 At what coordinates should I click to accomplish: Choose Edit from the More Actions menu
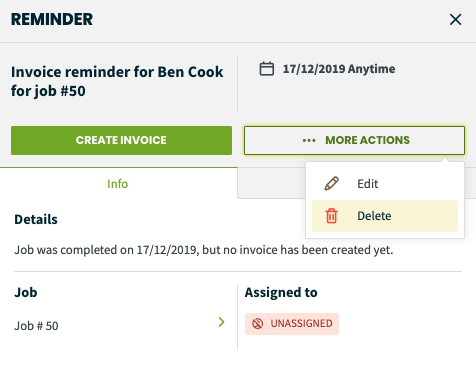[x=385, y=184]
